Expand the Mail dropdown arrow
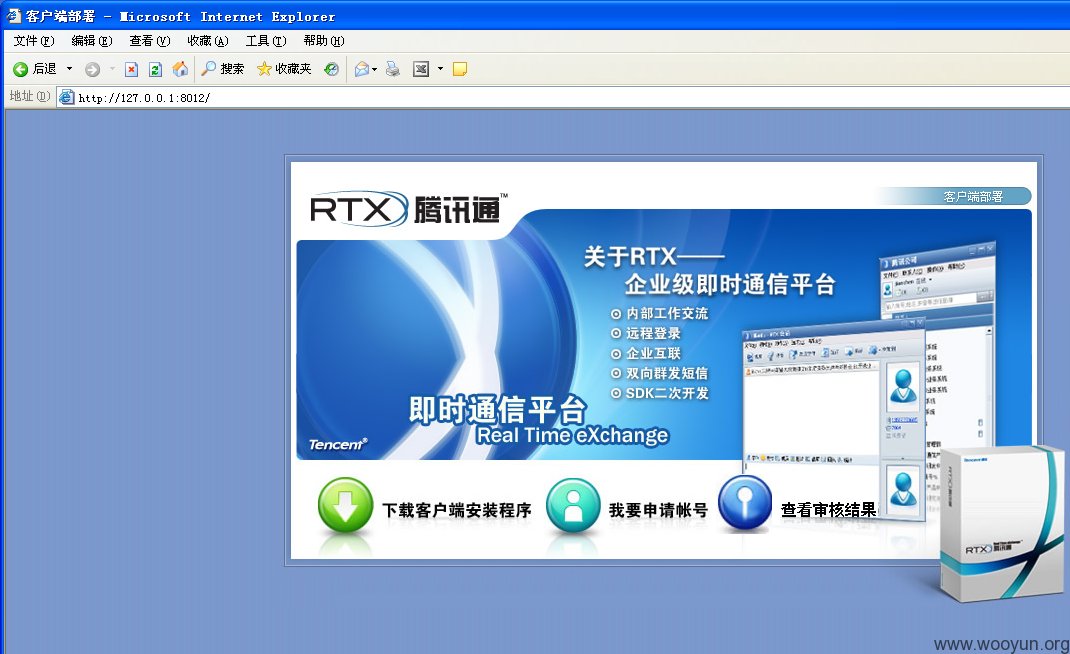1070x654 pixels. pyautogui.click(x=375, y=69)
